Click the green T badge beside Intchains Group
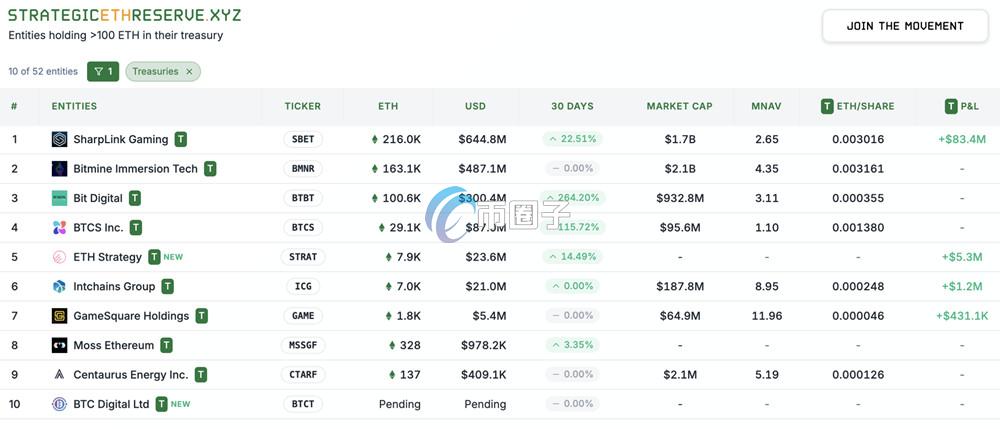 click(168, 287)
